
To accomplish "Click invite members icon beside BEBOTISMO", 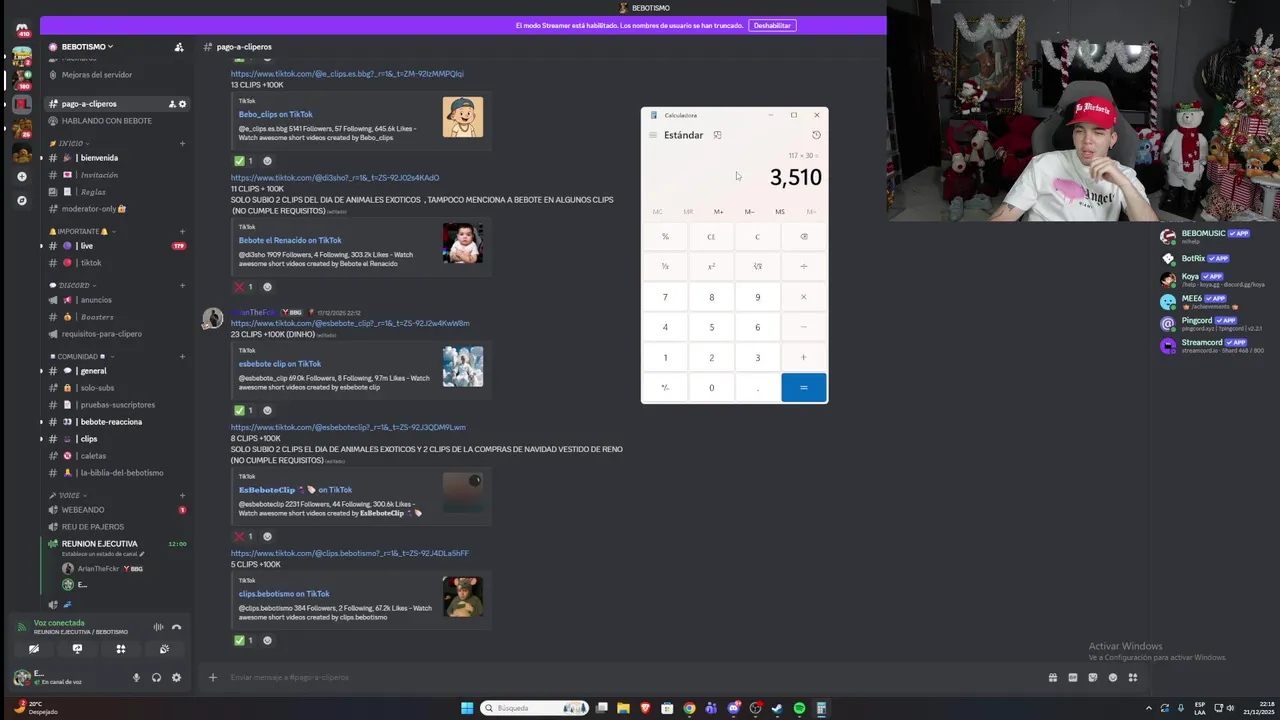I will [179, 47].
